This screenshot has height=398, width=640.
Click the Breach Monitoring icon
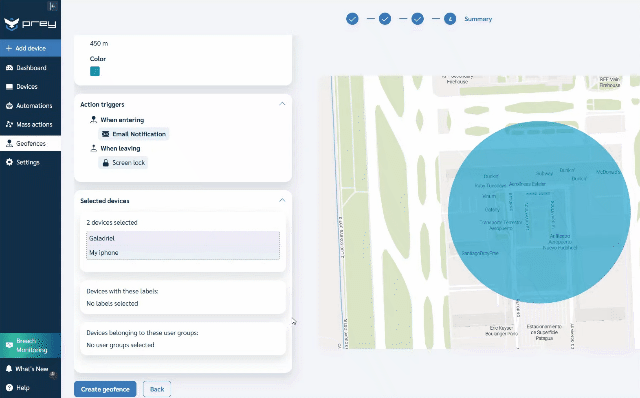9,345
